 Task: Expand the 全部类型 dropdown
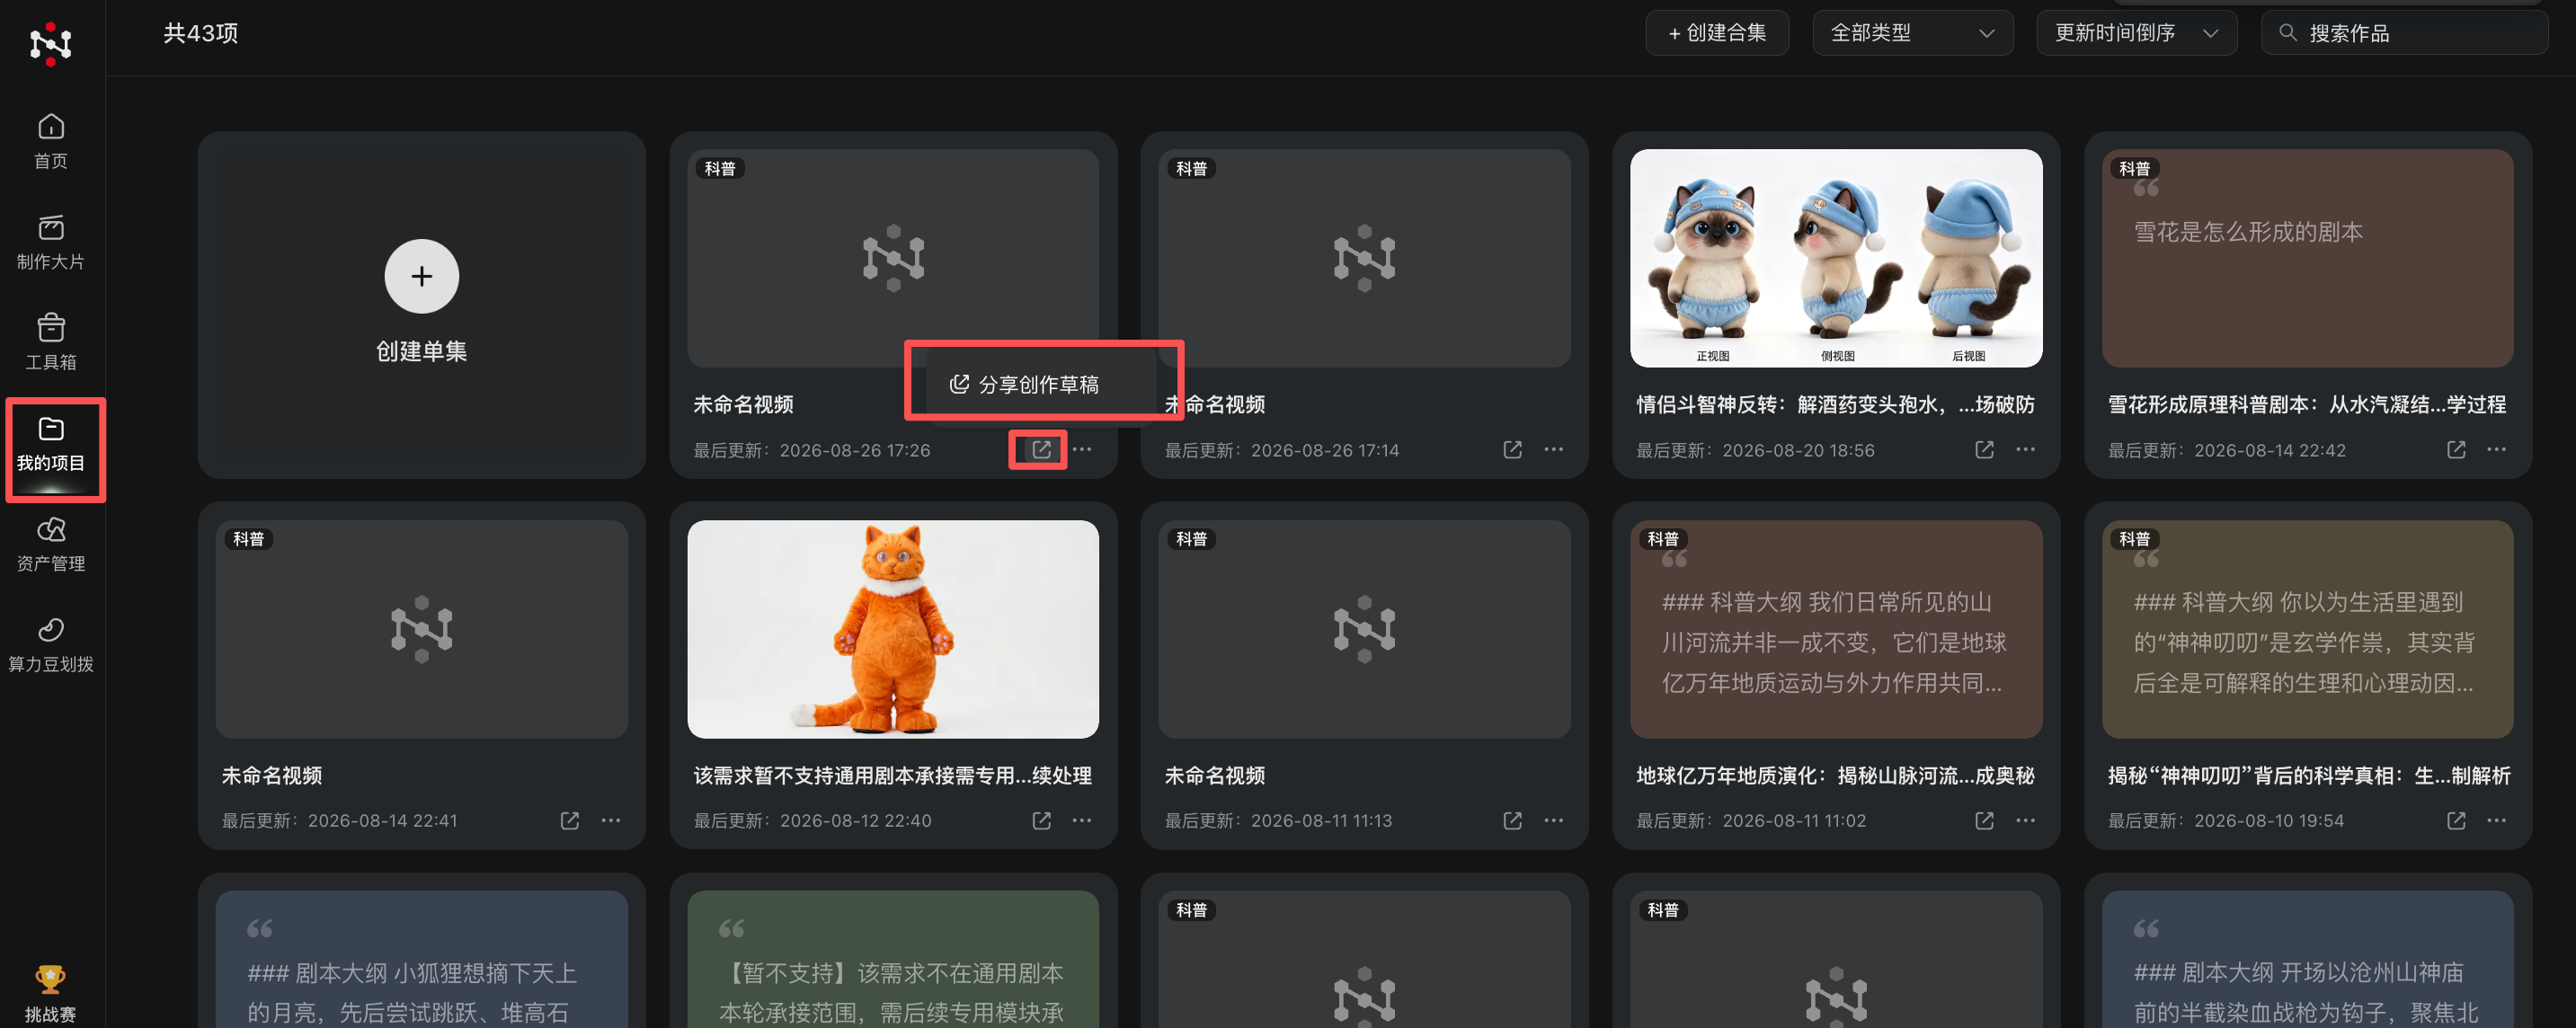(1912, 33)
